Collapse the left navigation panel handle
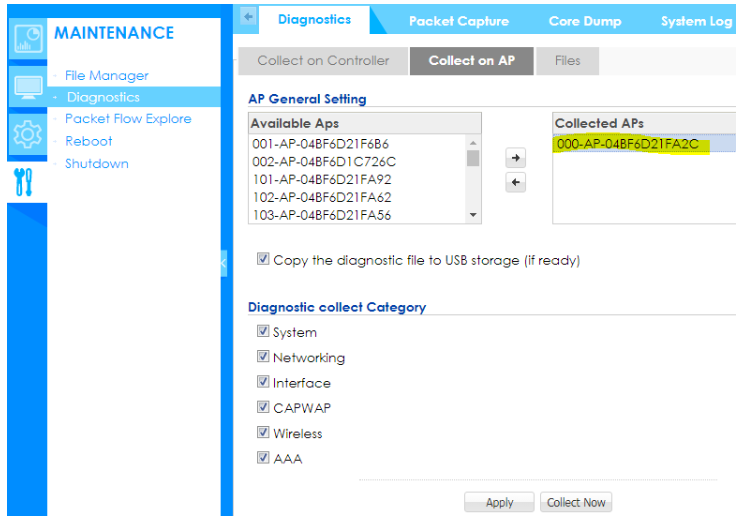Viewport: 742px width, 524px height. point(224,262)
